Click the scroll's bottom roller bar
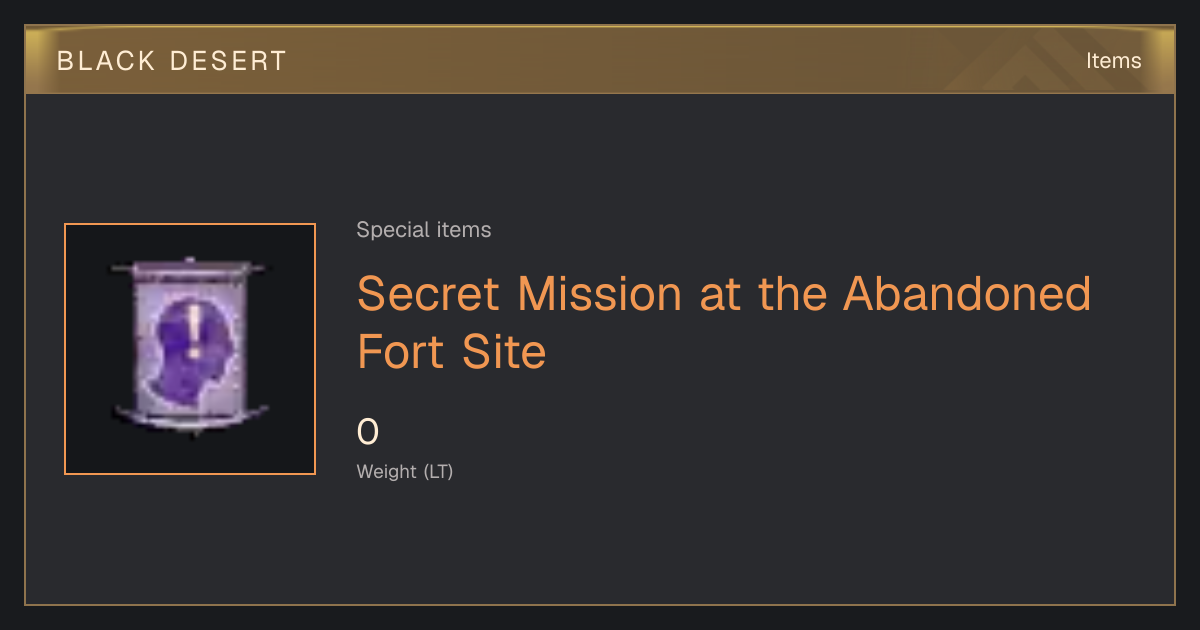The image size is (1200, 630). point(190,416)
